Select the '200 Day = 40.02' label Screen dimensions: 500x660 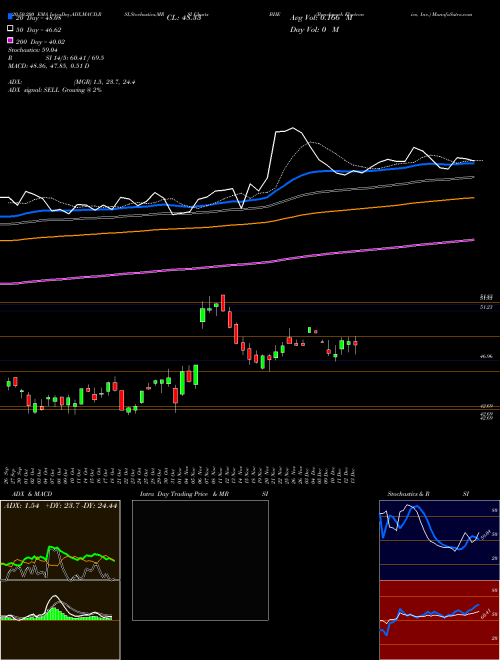[40, 42]
